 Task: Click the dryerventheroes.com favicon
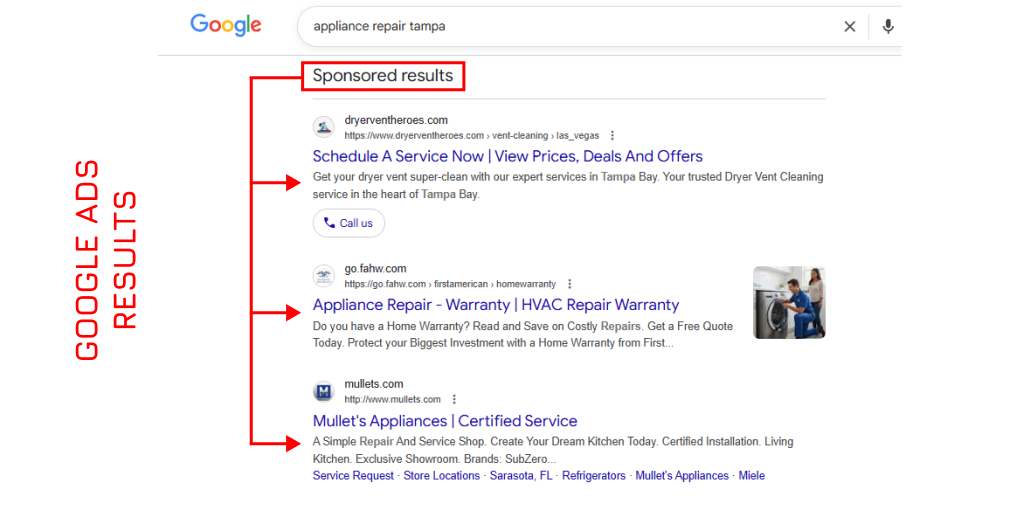323,127
